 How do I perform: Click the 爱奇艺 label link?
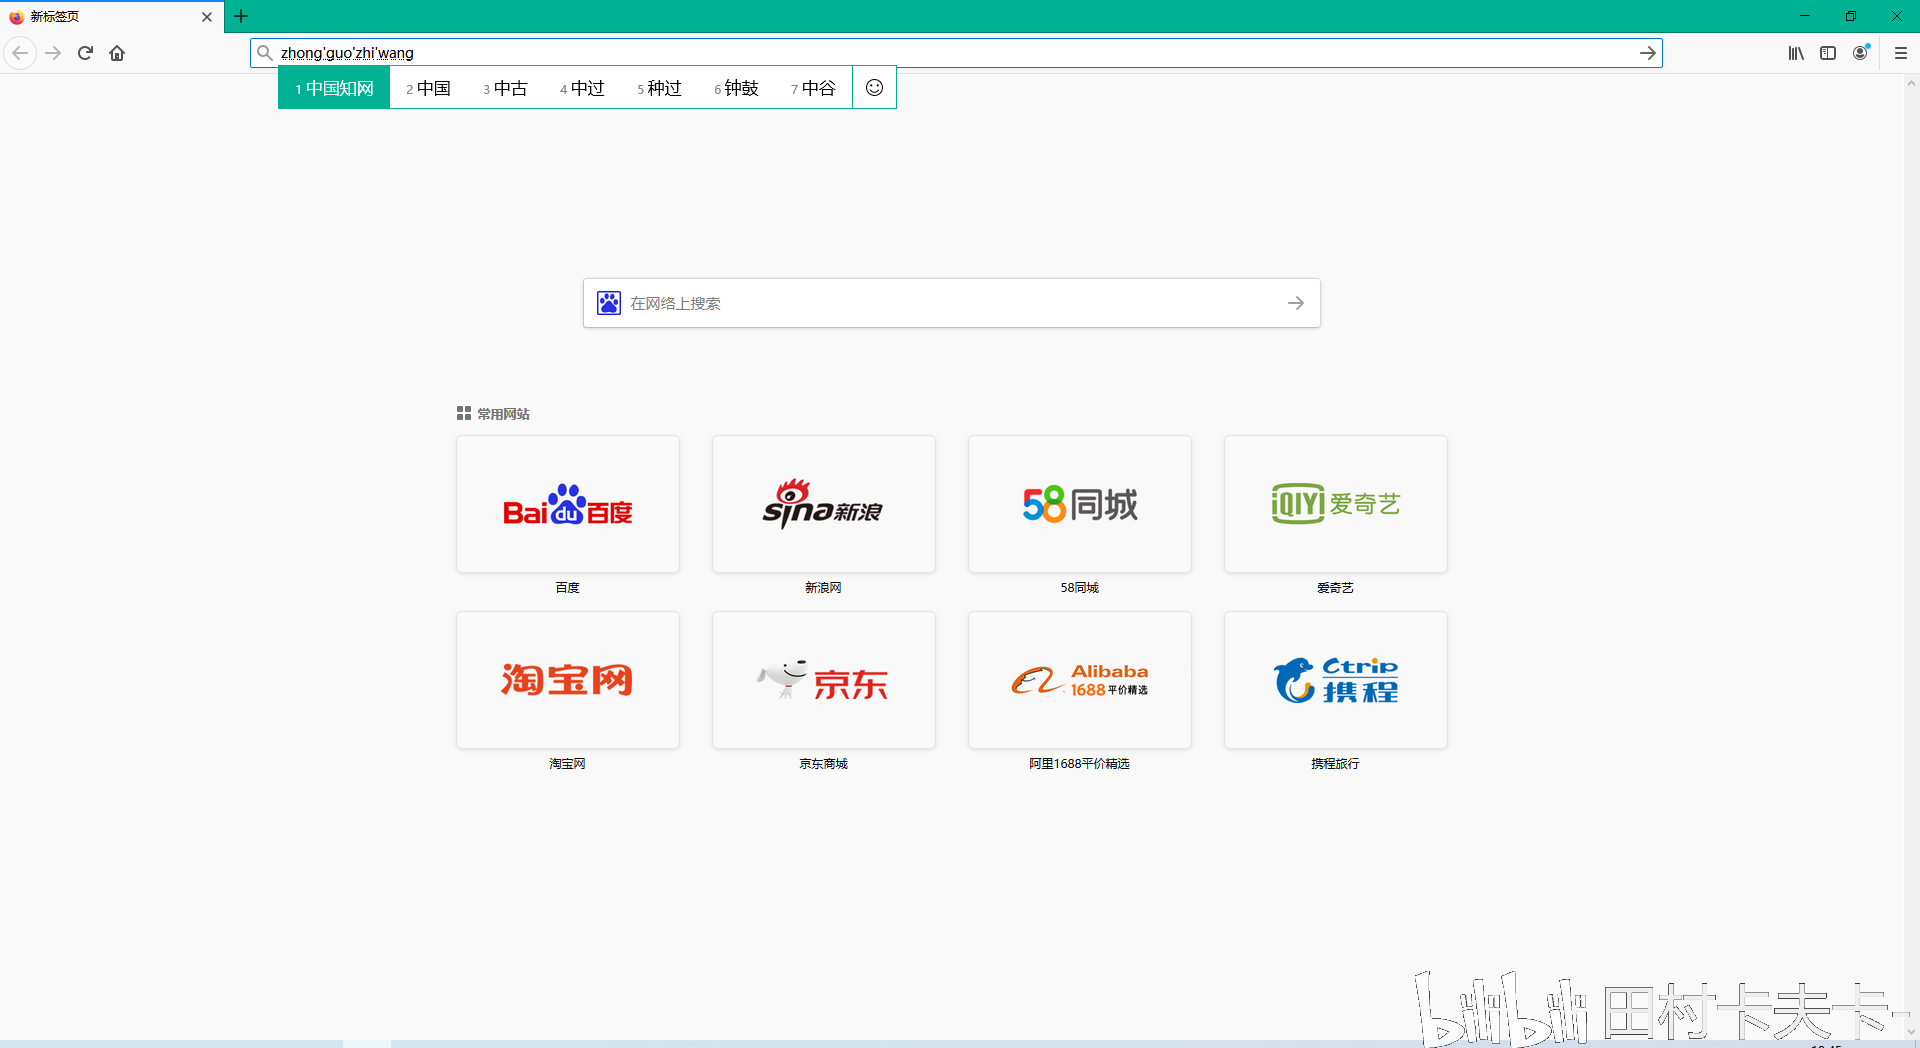click(1336, 588)
